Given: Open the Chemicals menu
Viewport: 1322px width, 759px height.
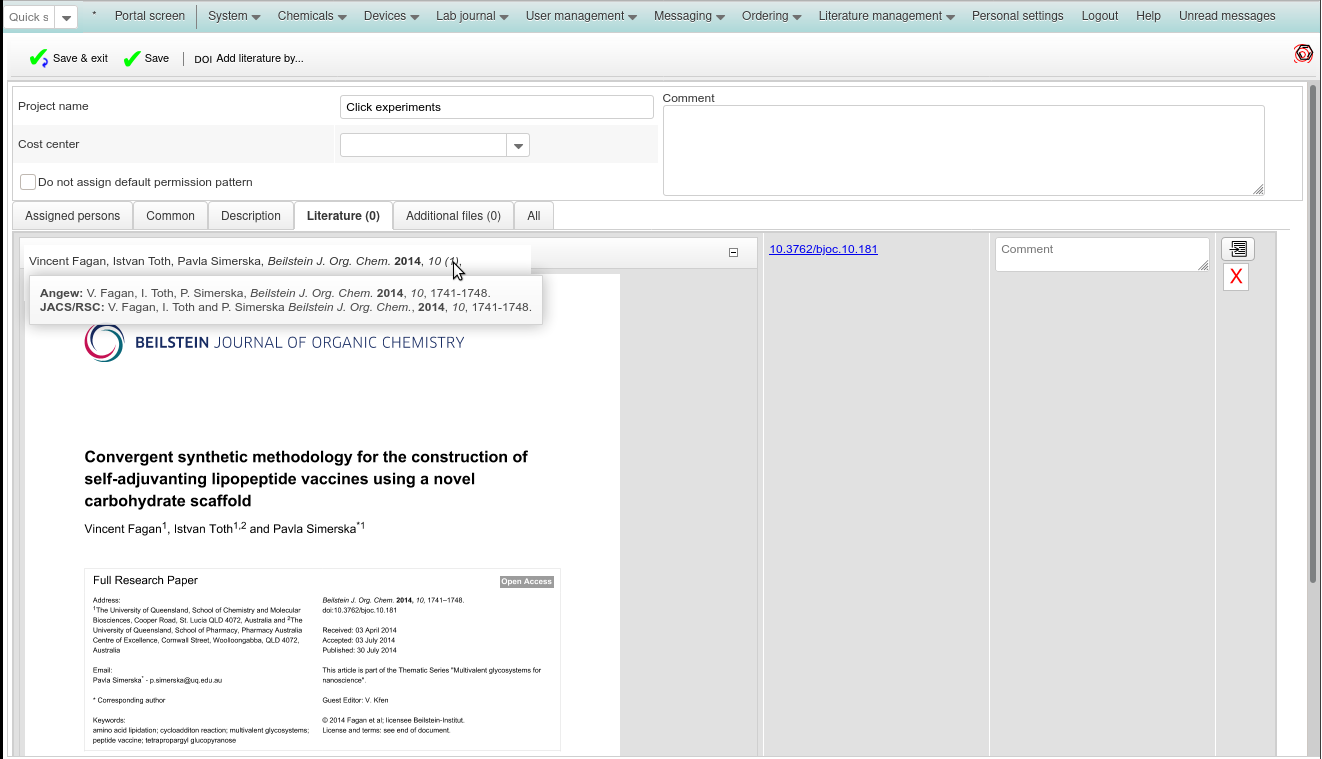Looking at the screenshot, I should 312,16.
